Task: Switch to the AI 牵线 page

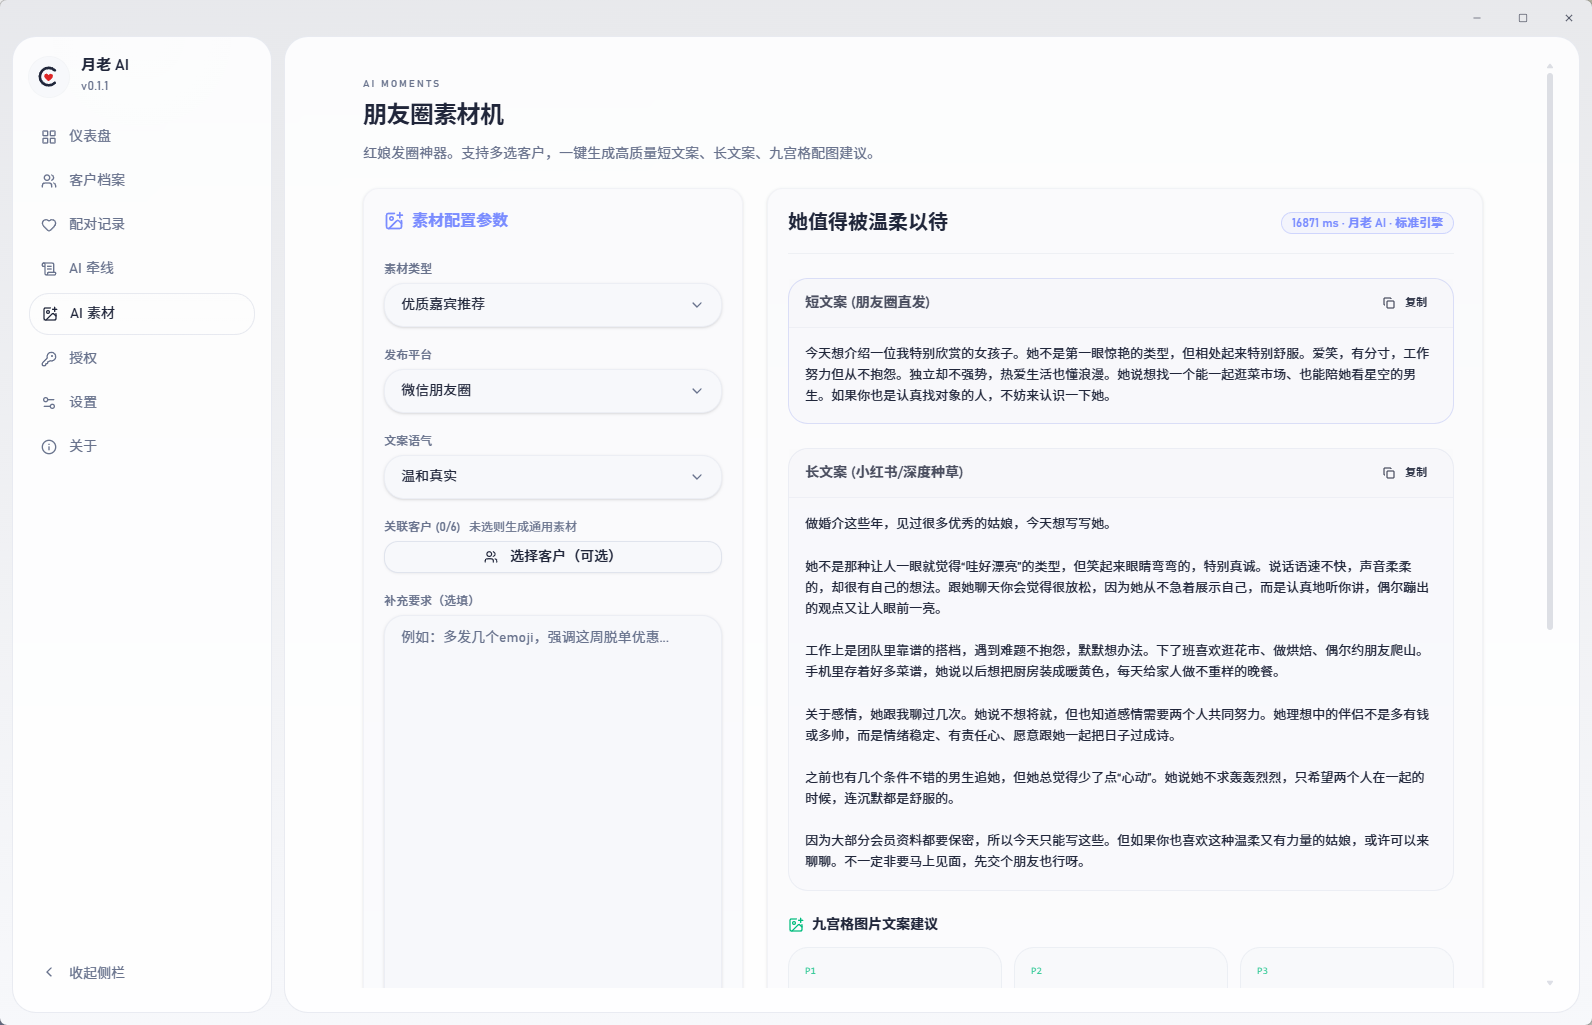Action: pyautogui.click(x=142, y=268)
